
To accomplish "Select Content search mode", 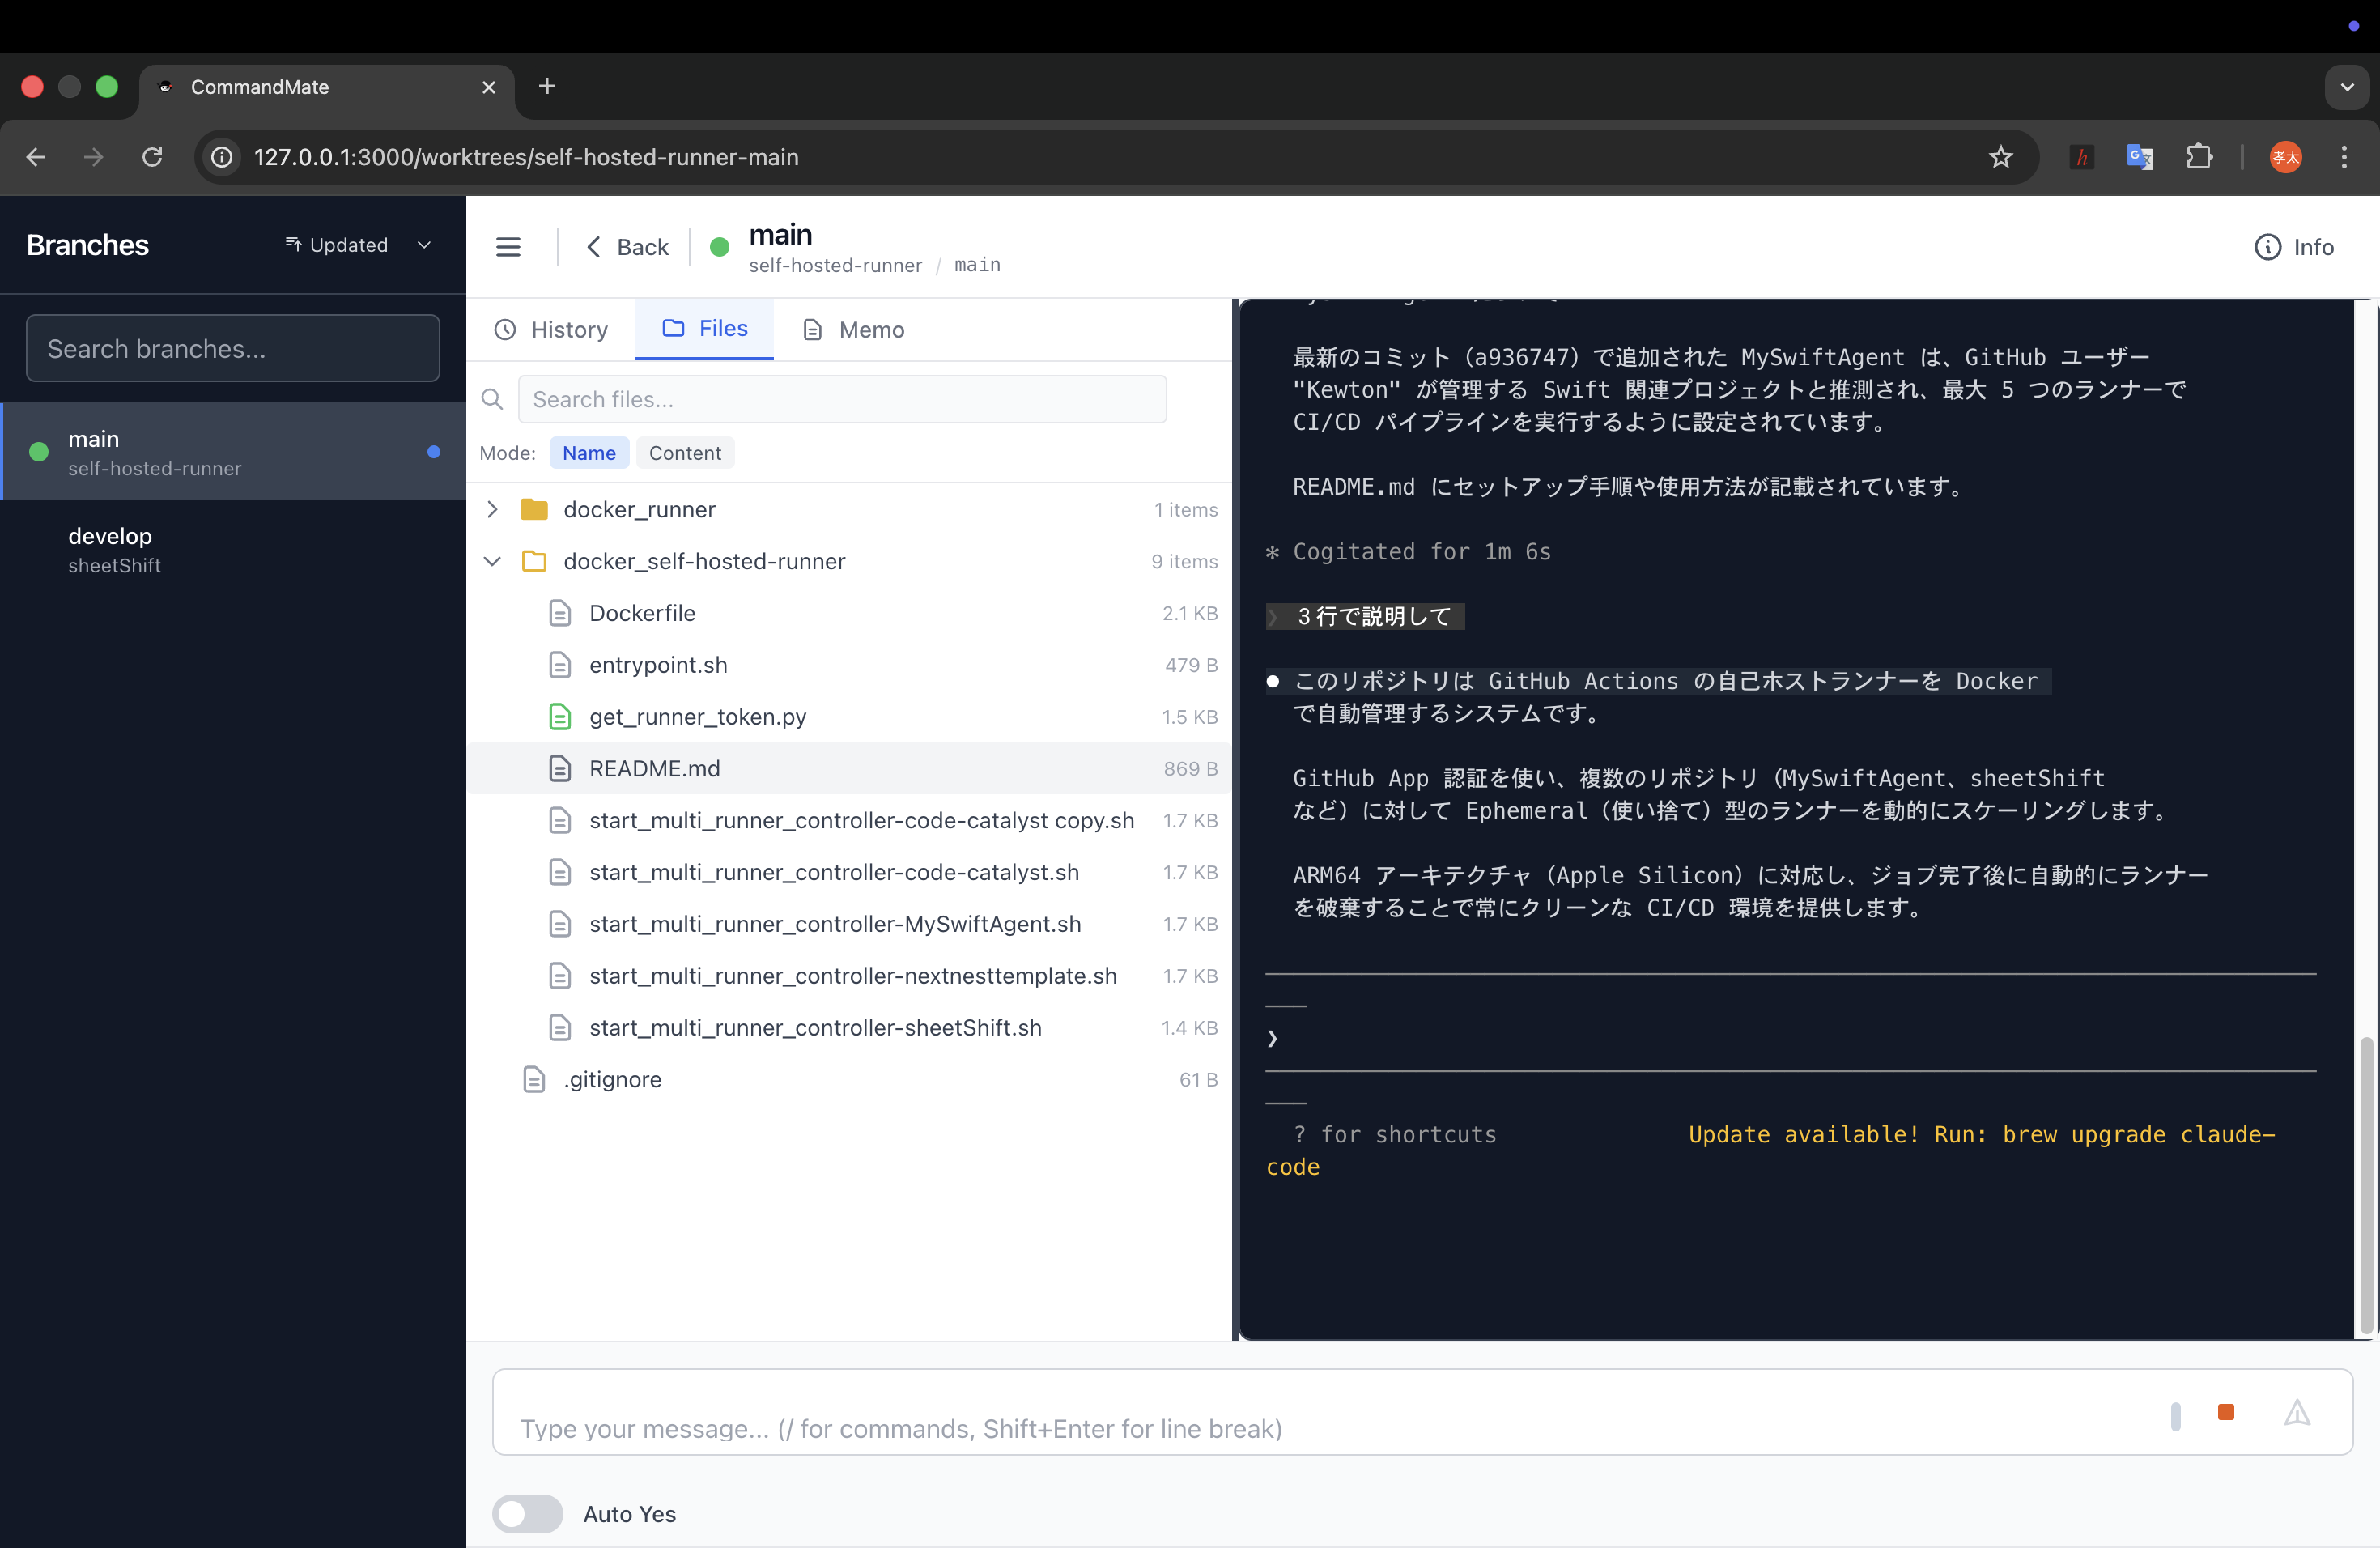I will click(684, 453).
